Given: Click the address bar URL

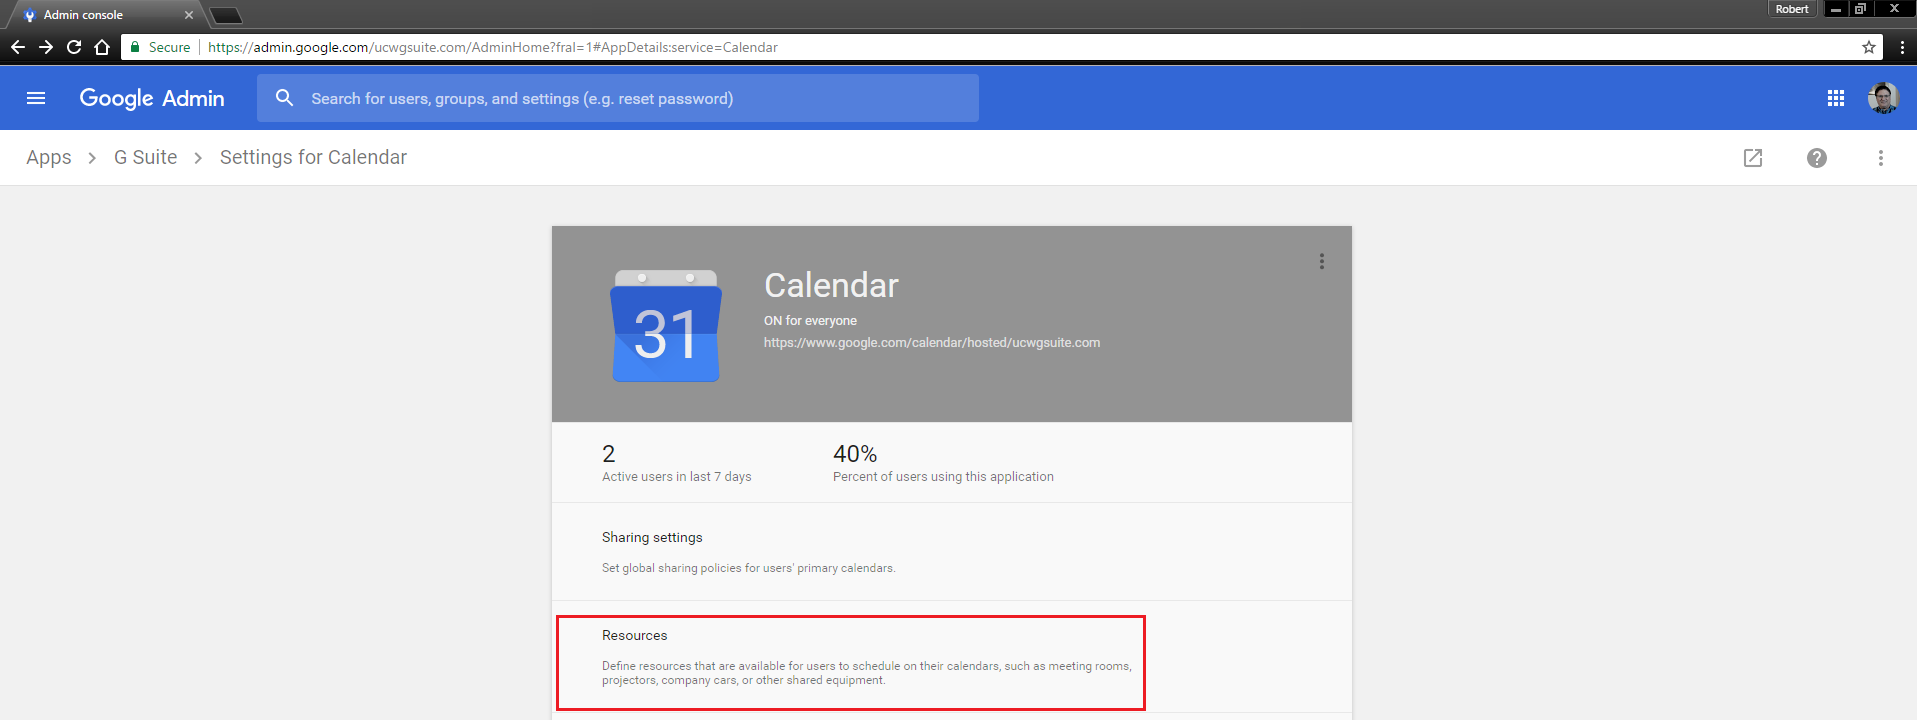Looking at the screenshot, I should coord(493,47).
